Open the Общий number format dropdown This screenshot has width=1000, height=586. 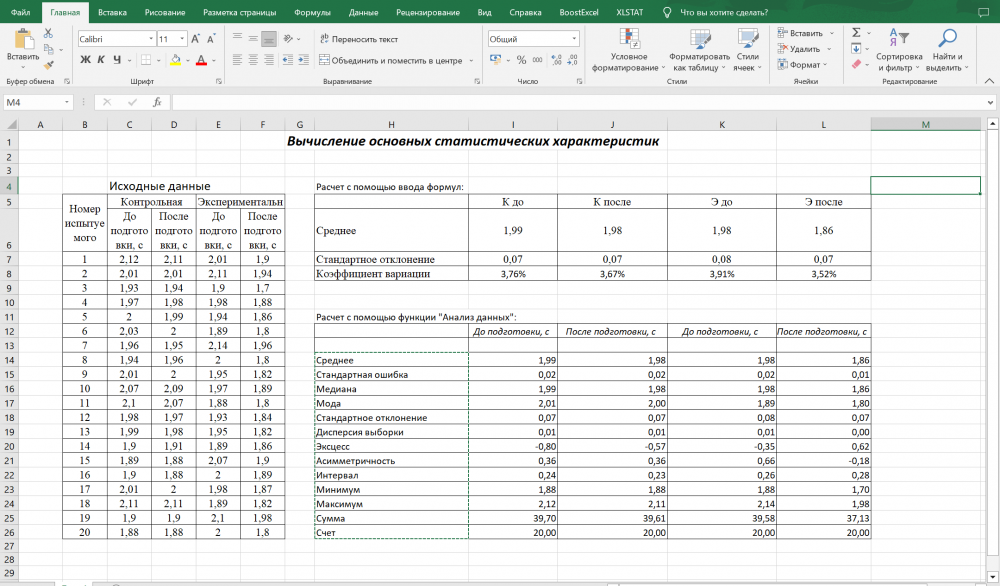(x=574, y=39)
